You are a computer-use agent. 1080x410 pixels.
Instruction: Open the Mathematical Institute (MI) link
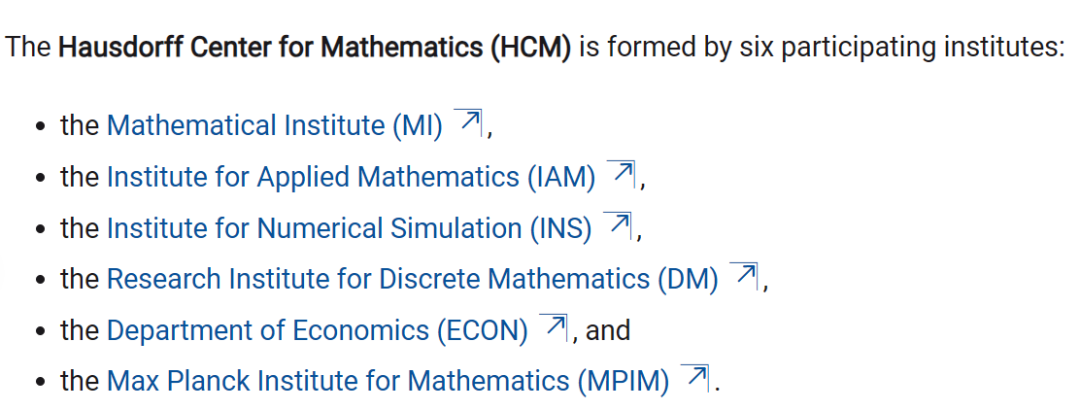[274, 126]
